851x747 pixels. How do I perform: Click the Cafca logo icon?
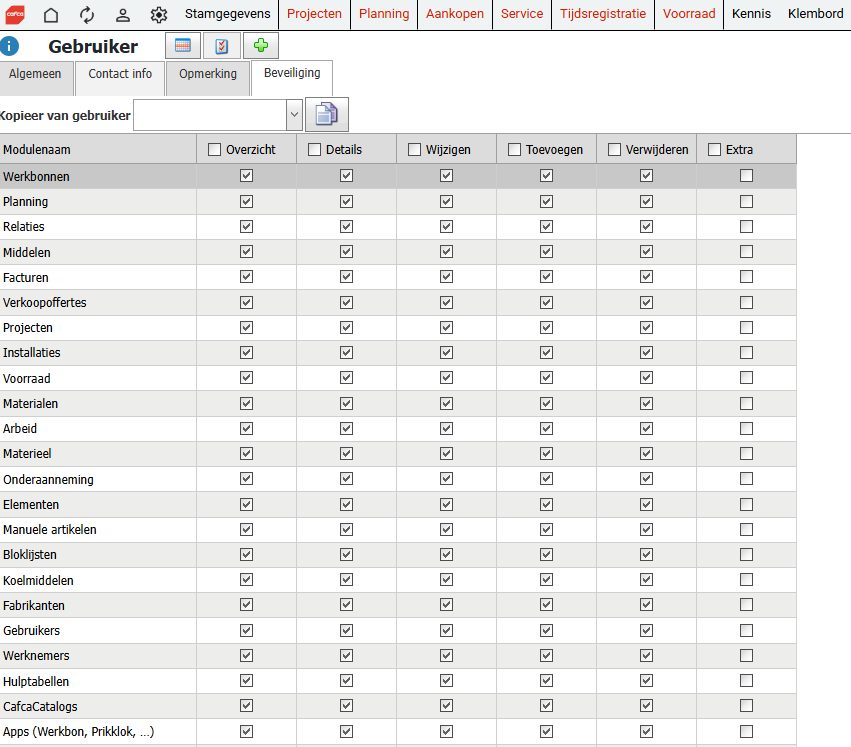[15, 15]
